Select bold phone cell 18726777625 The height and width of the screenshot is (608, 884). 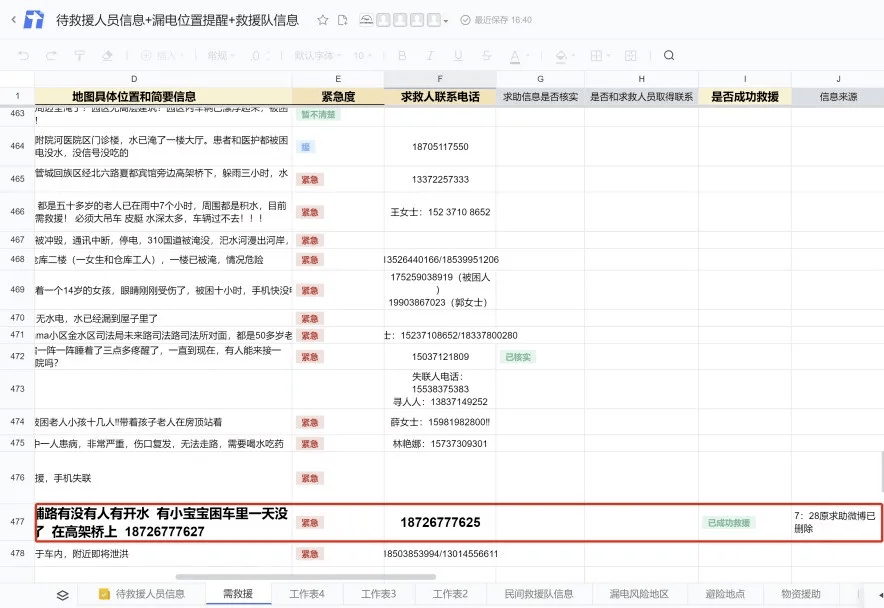click(440, 523)
